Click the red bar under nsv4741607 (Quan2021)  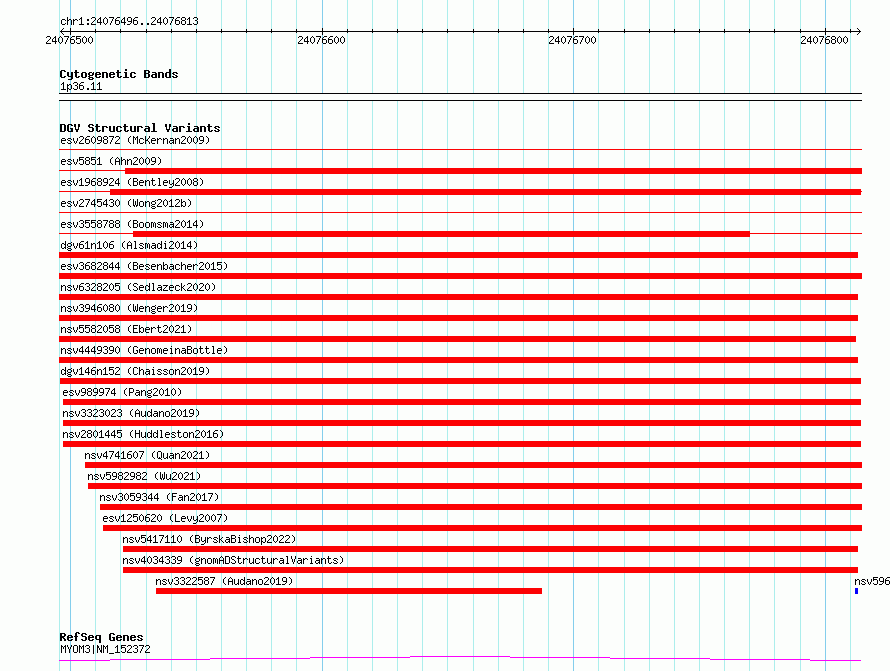point(473,465)
